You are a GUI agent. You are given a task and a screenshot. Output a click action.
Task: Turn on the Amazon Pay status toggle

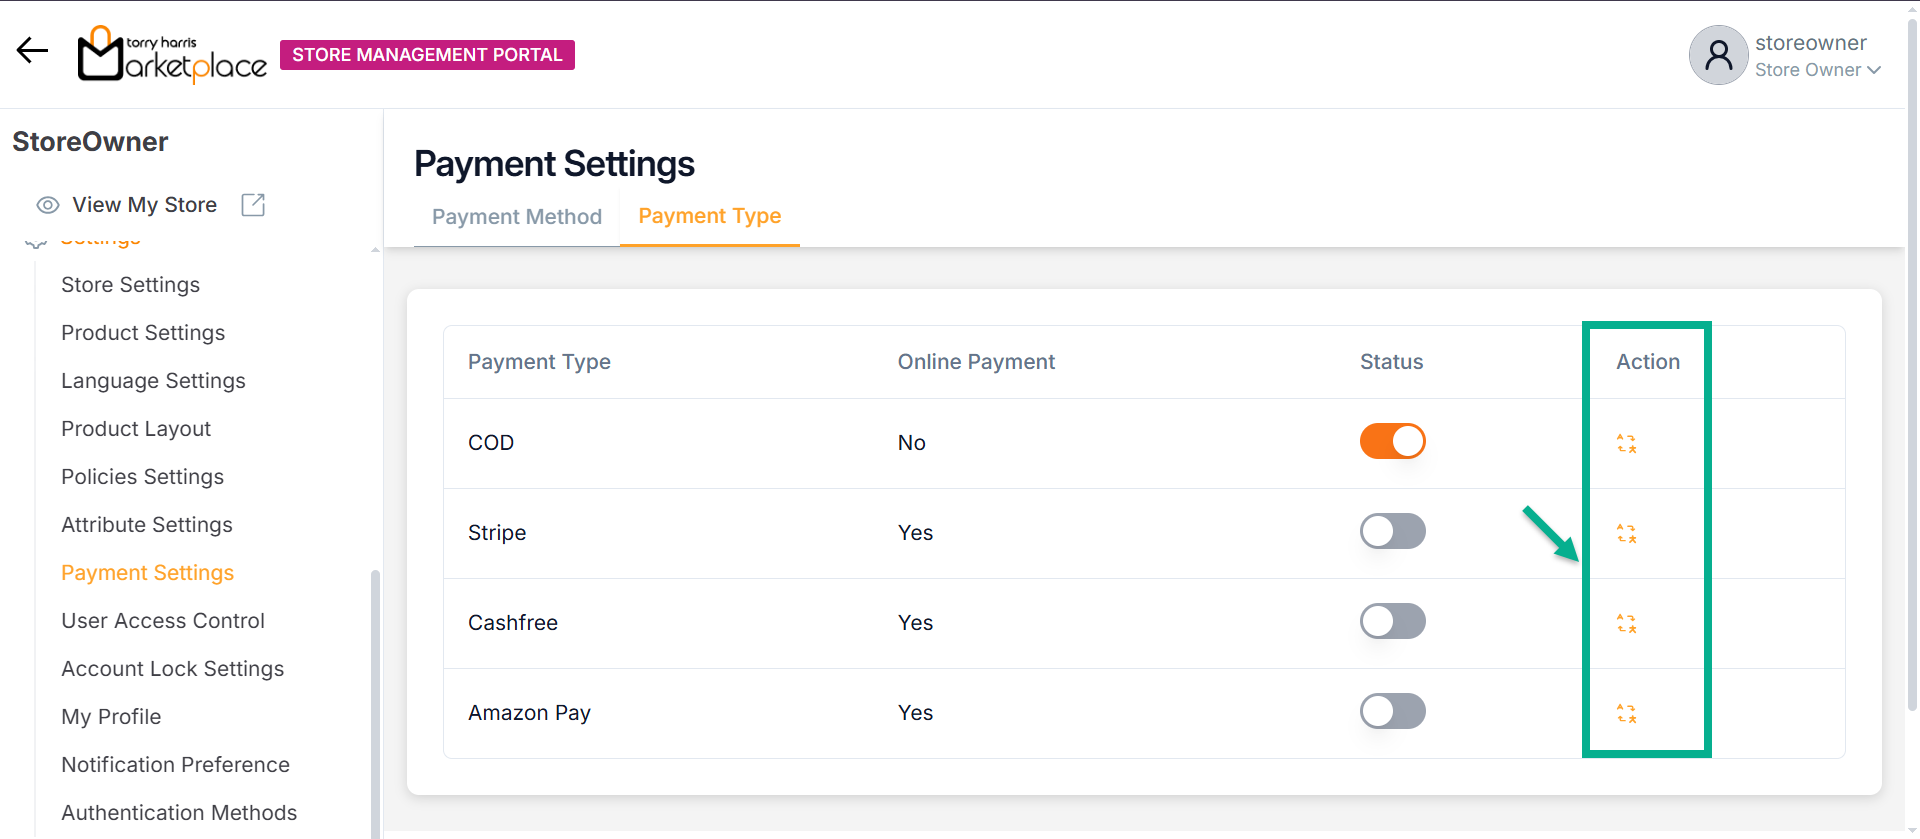click(x=1392, y=711)
